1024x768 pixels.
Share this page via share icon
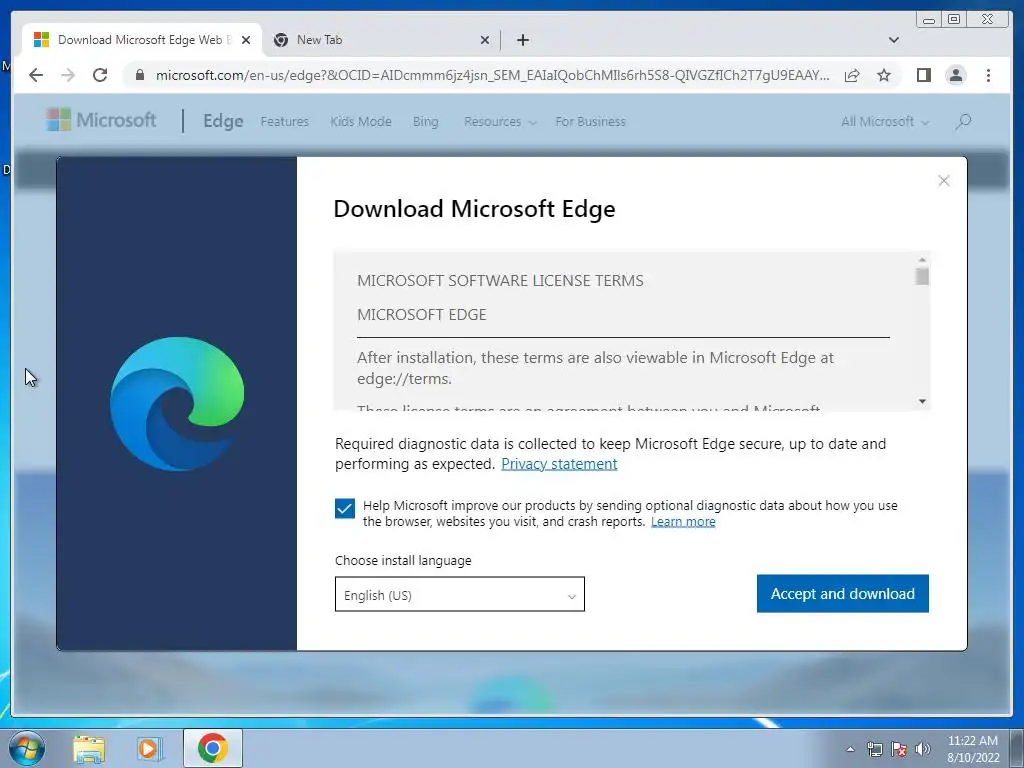pyautogui.click(x=852, y=75)
